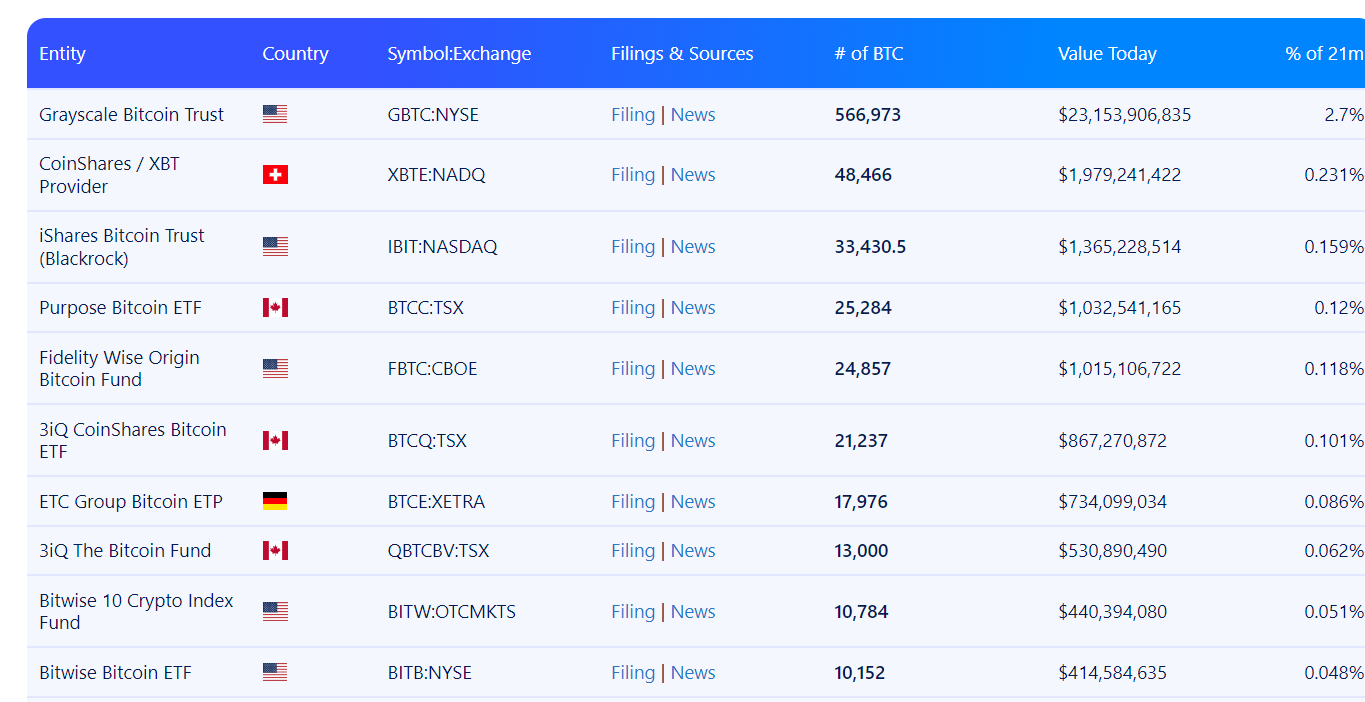Click the US flag for iShares Bitcoin Trust
The height and width of the screenshot is (702, 1365).
pos(275,247)
